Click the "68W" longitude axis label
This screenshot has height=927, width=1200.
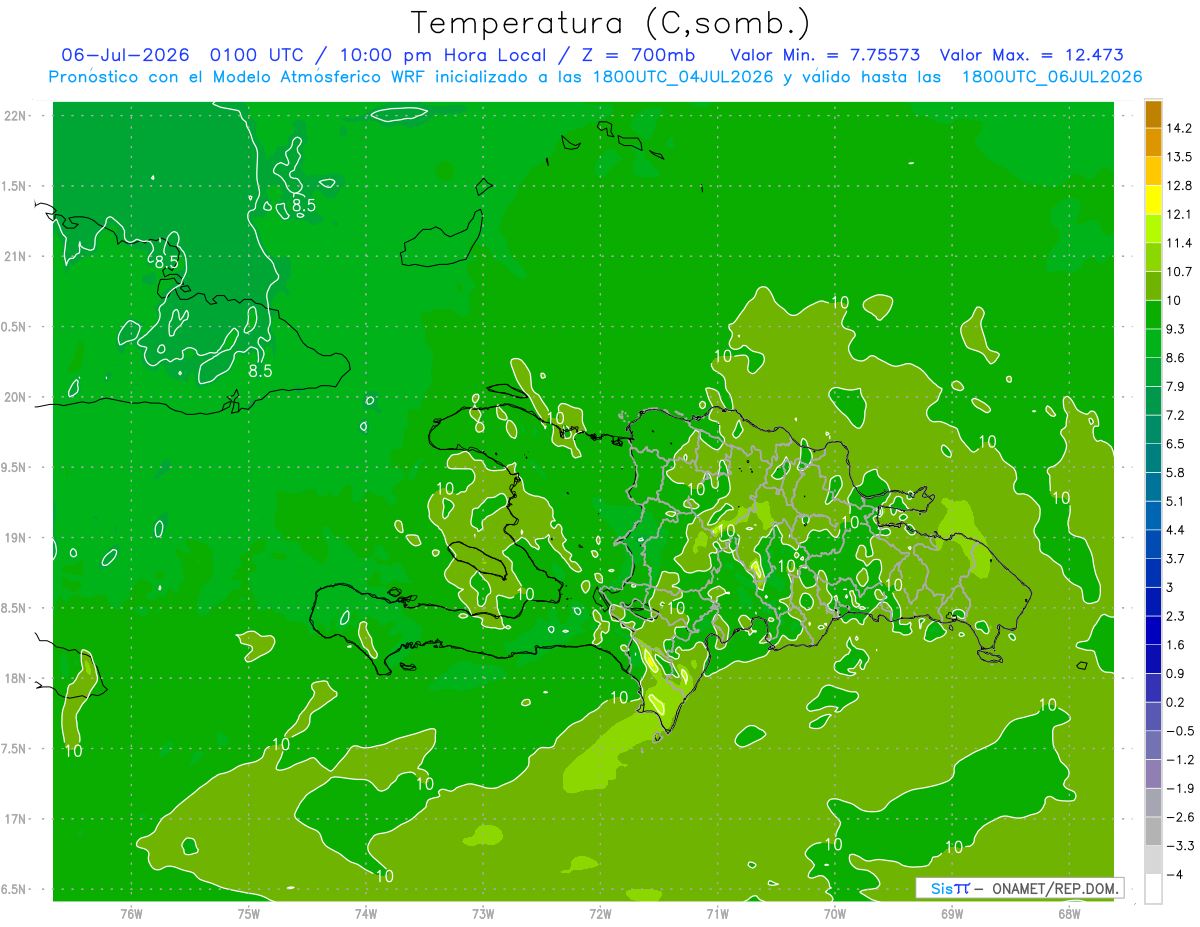(1069, 913)
